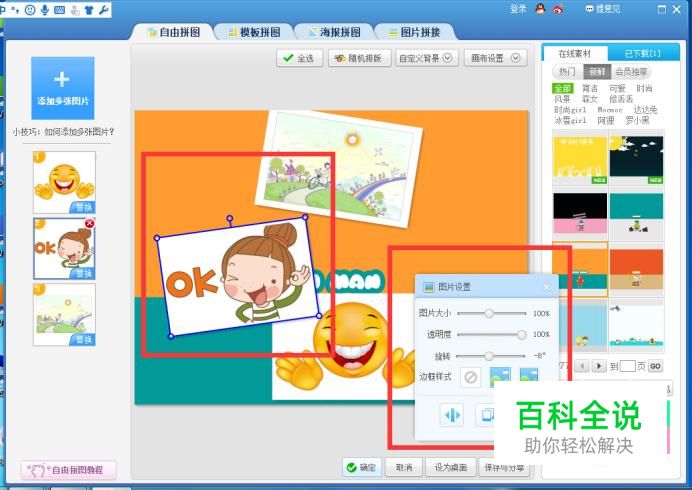Click the punctuation mode icon in input toolbar

pos(15,9)
